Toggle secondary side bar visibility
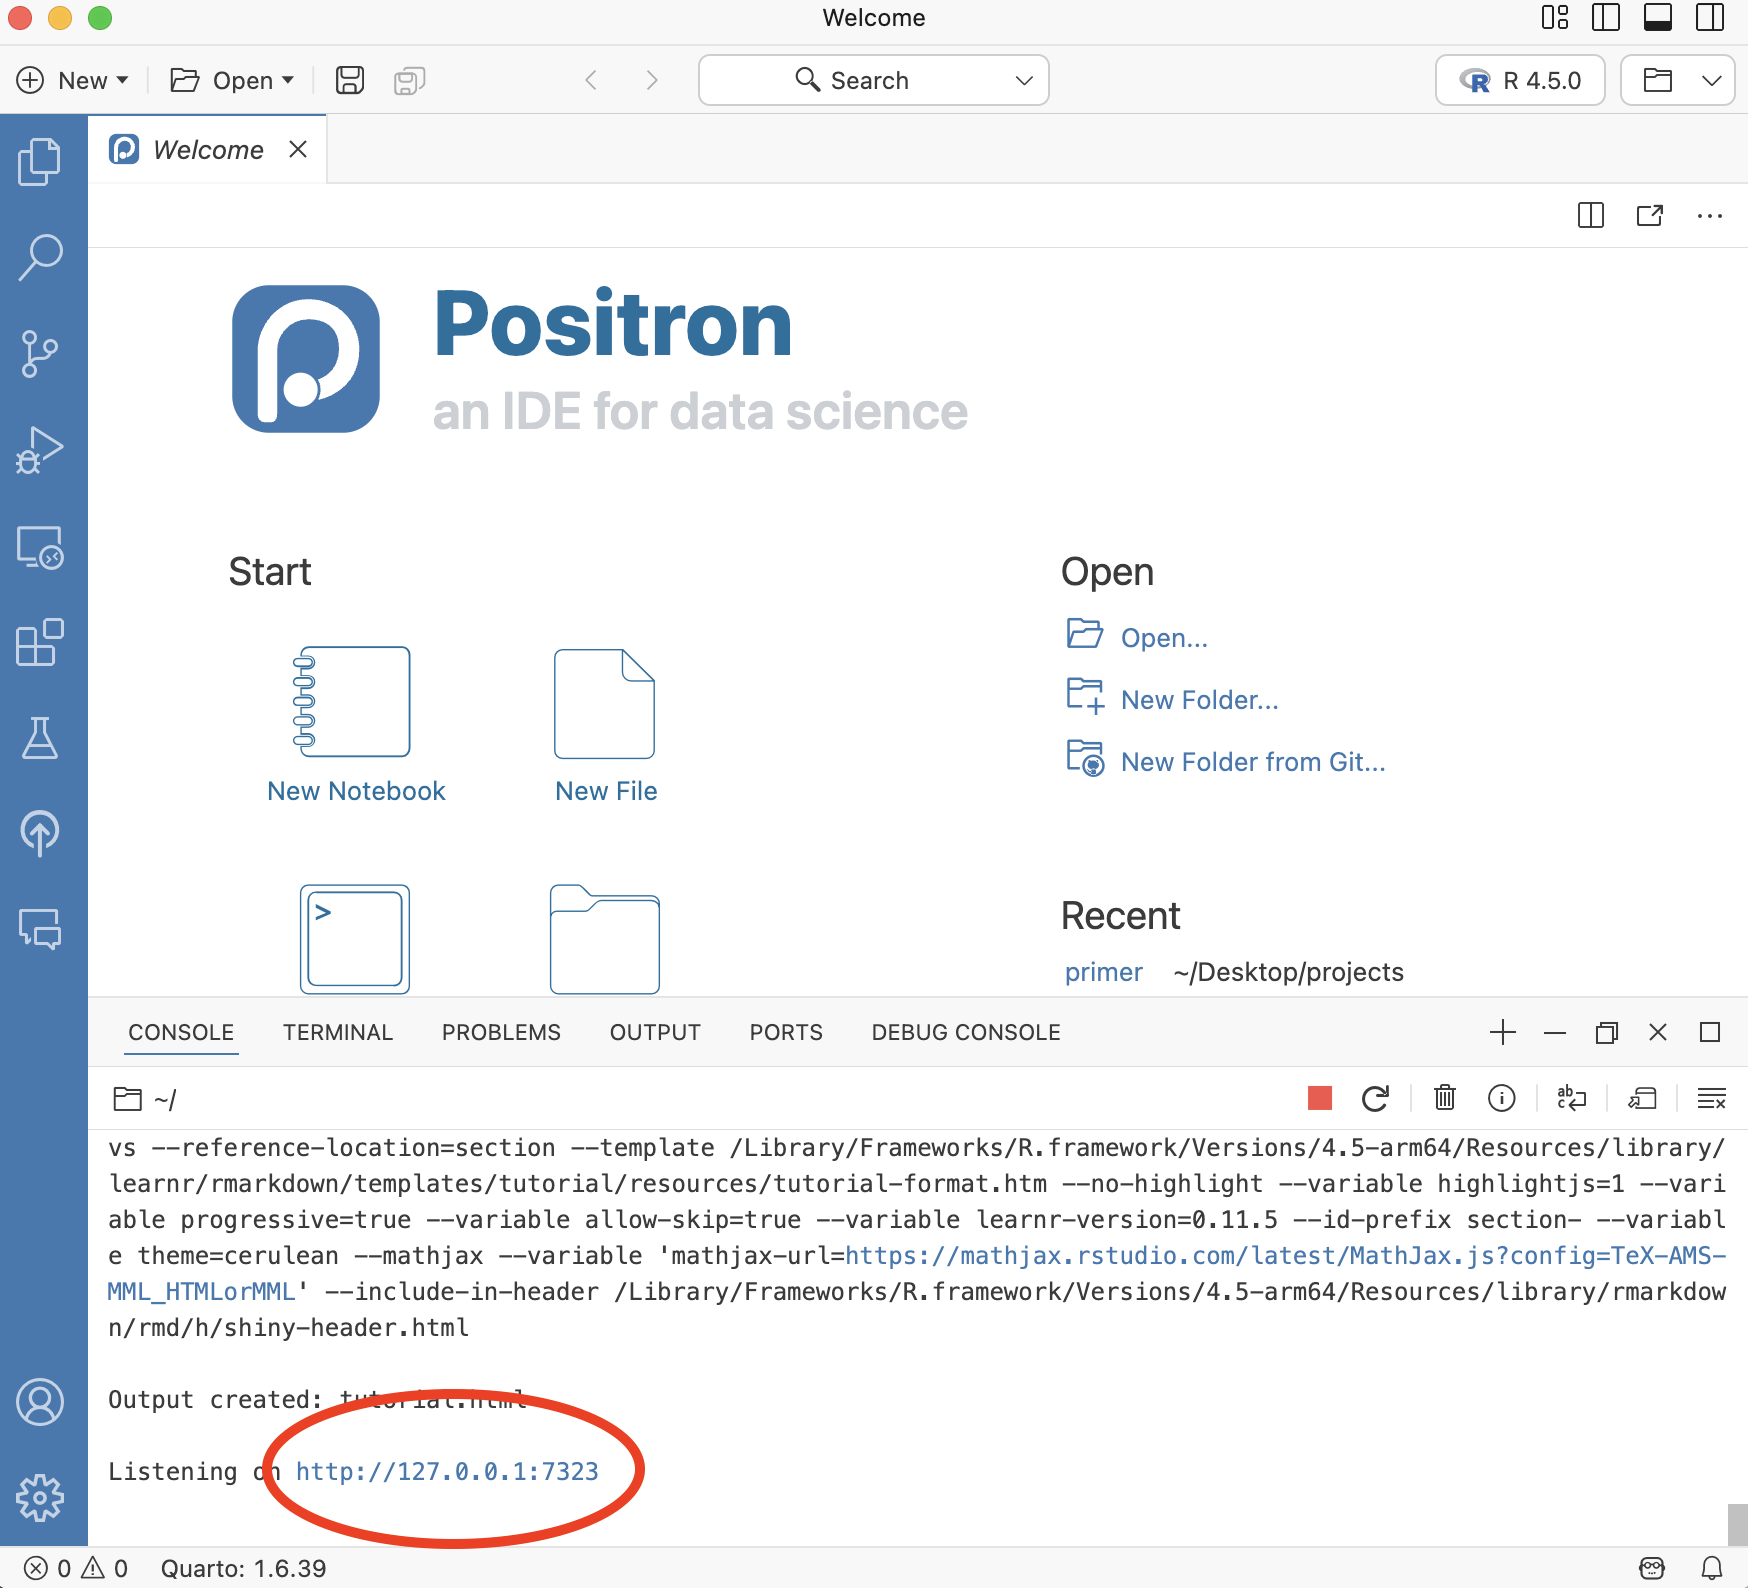1748x1588 pixels. click(x=1710, y=17)
